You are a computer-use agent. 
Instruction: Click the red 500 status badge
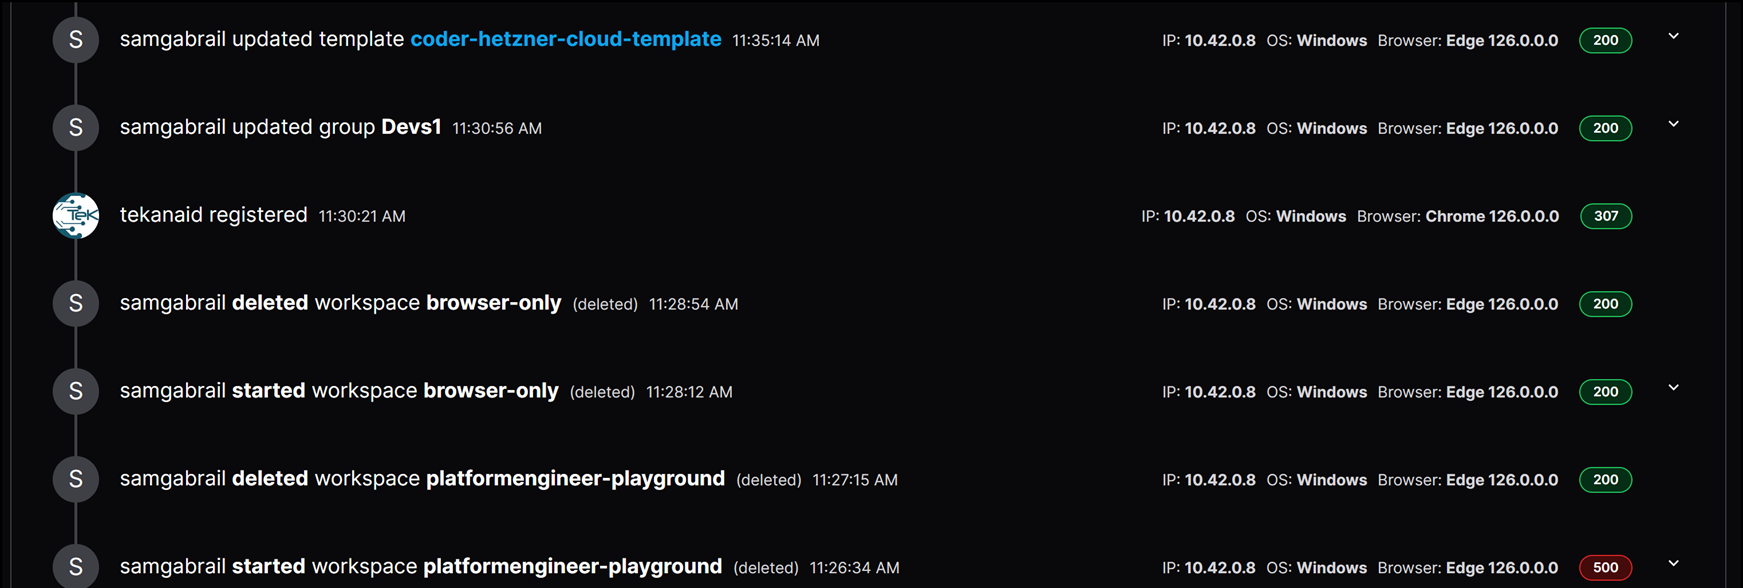pos(1605,568)
